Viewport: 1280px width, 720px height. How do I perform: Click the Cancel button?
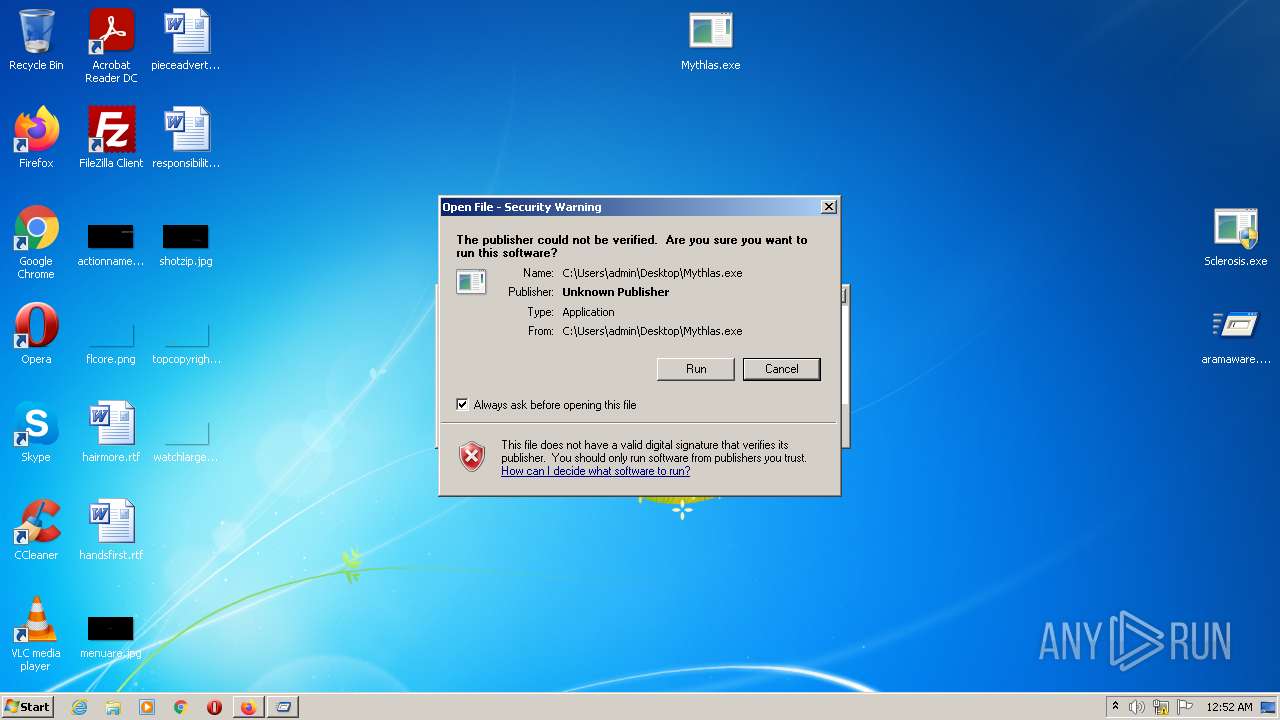coord(782,369)
